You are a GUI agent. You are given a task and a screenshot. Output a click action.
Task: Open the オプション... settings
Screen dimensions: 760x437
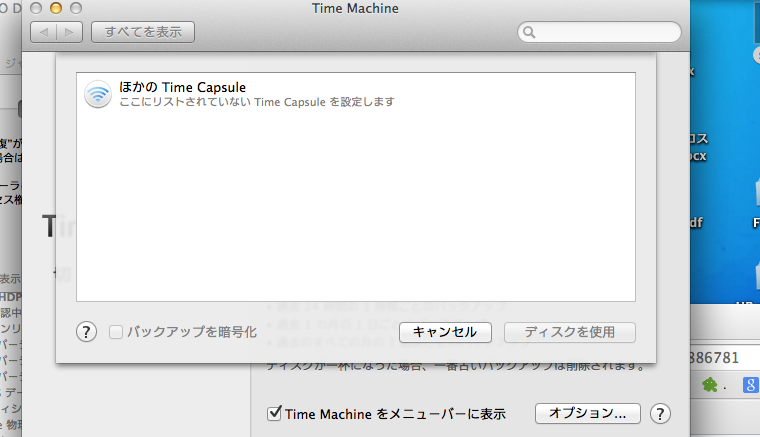pyautogui.click(x=587, y=413)
